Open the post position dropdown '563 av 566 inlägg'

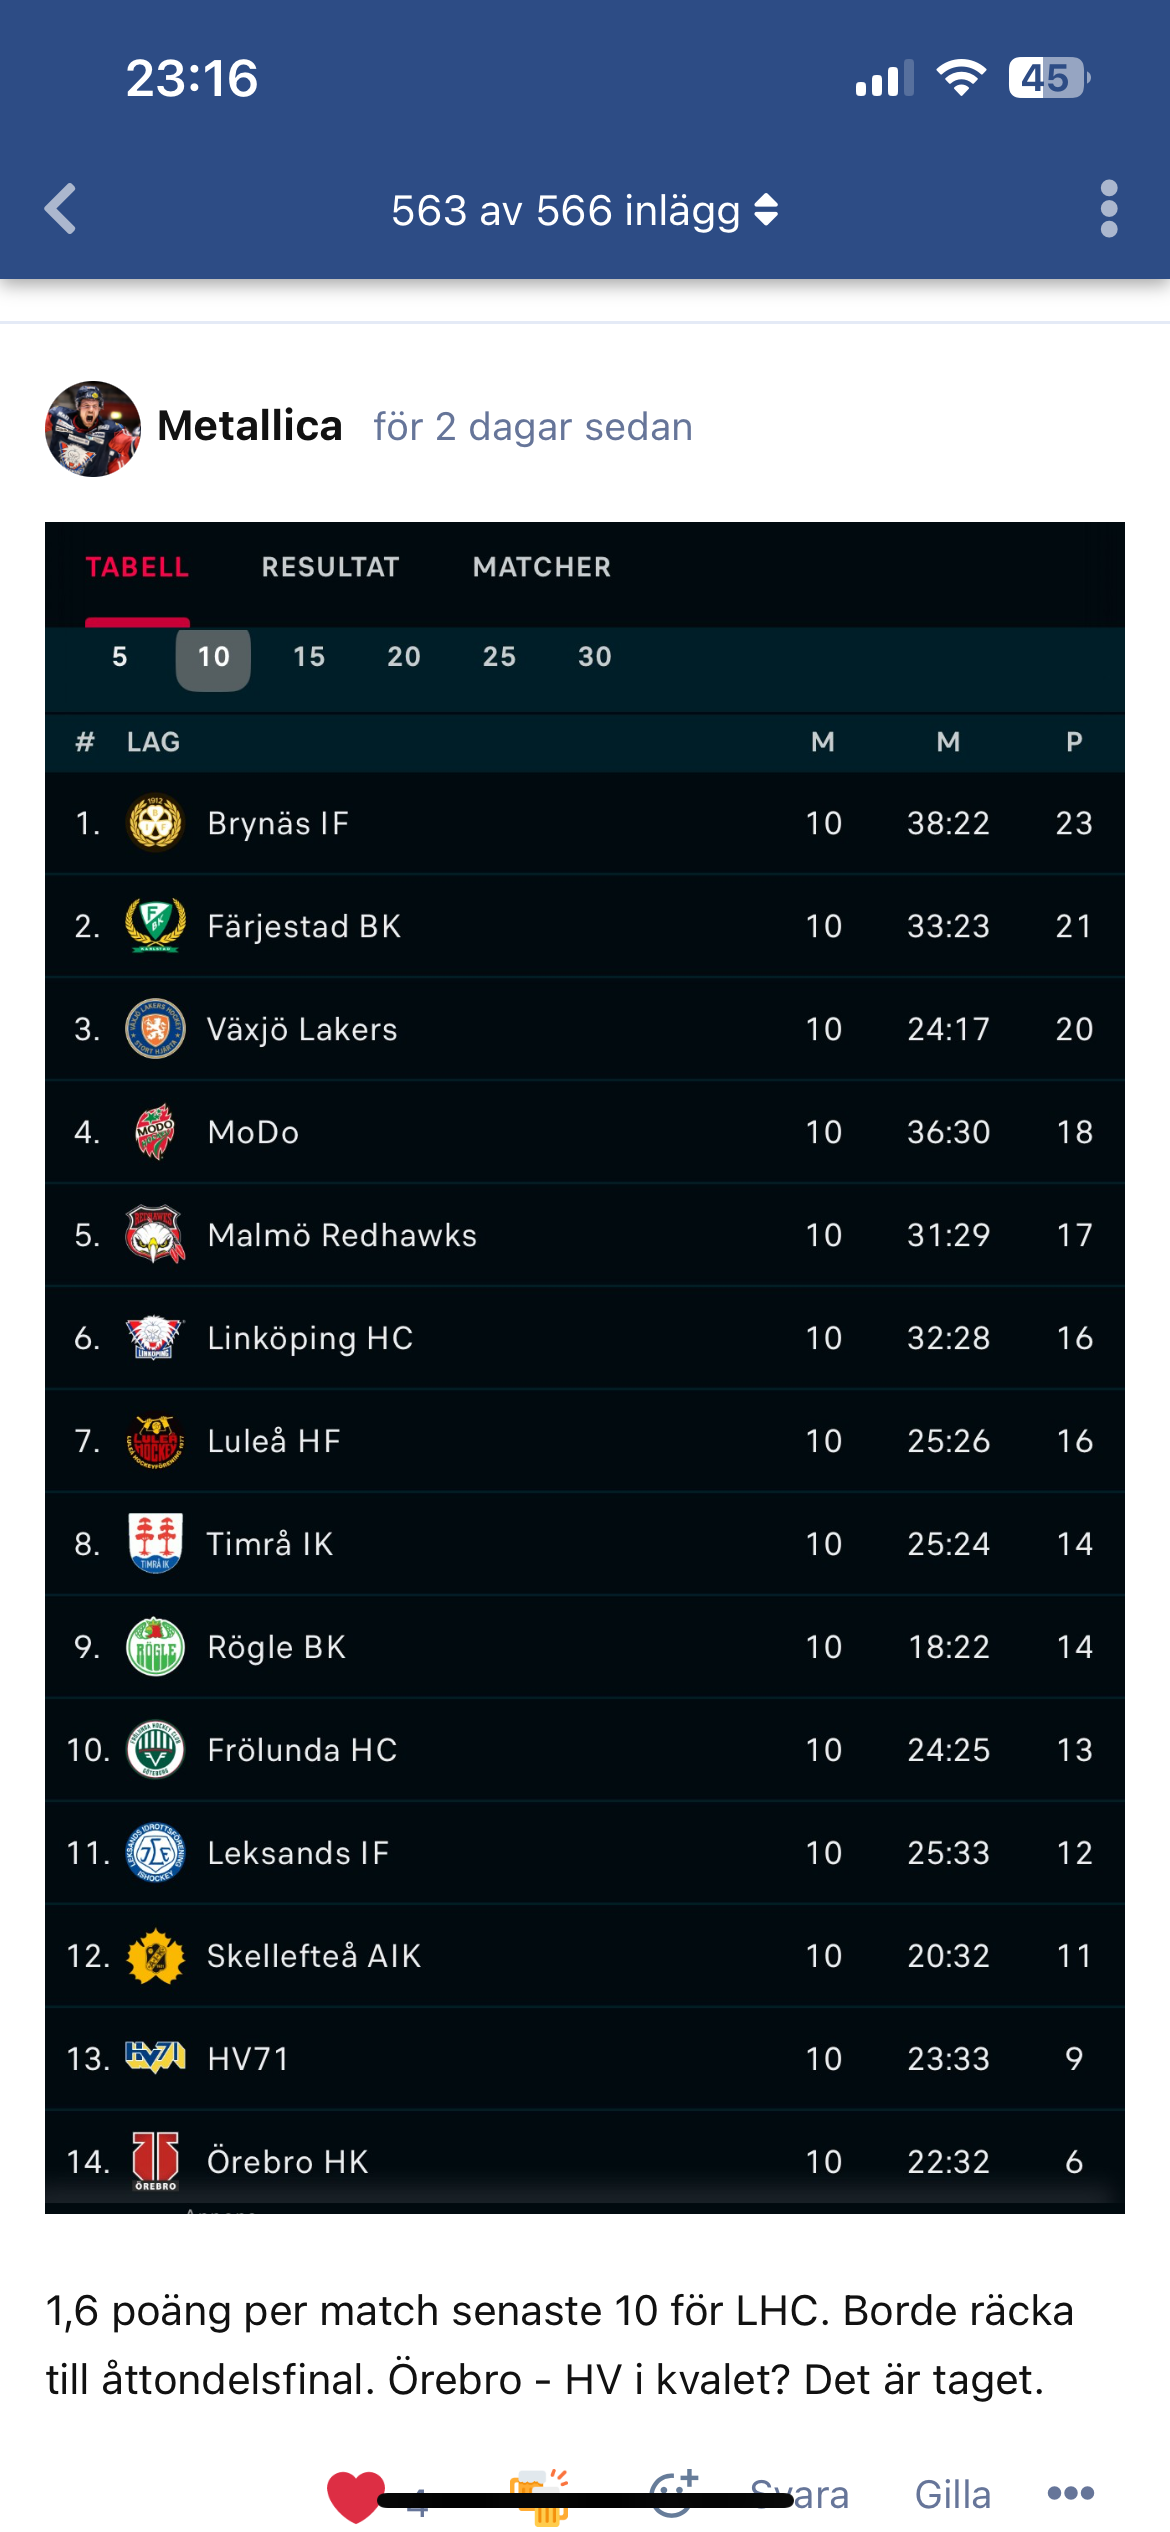[585, 211]
